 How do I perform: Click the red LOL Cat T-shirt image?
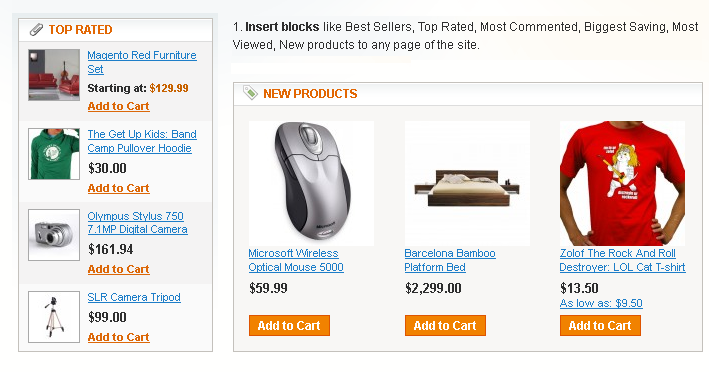623,184
